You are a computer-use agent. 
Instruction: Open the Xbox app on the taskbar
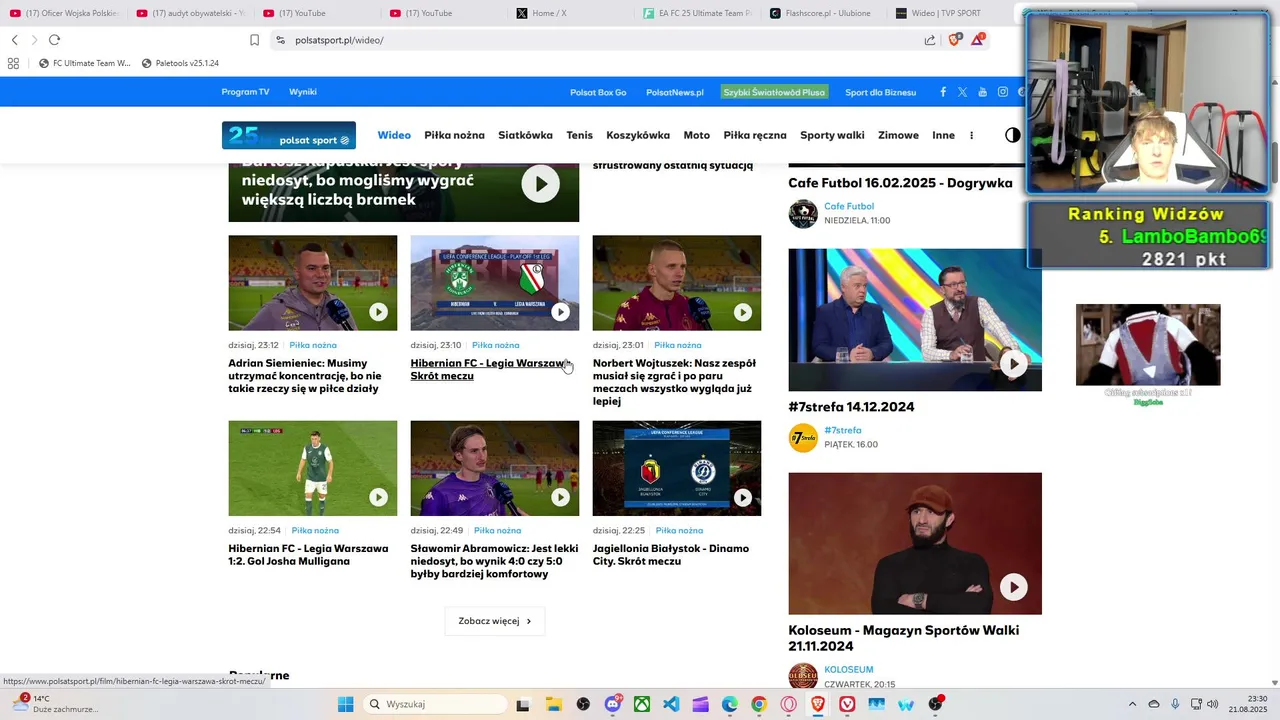[642, 704]
